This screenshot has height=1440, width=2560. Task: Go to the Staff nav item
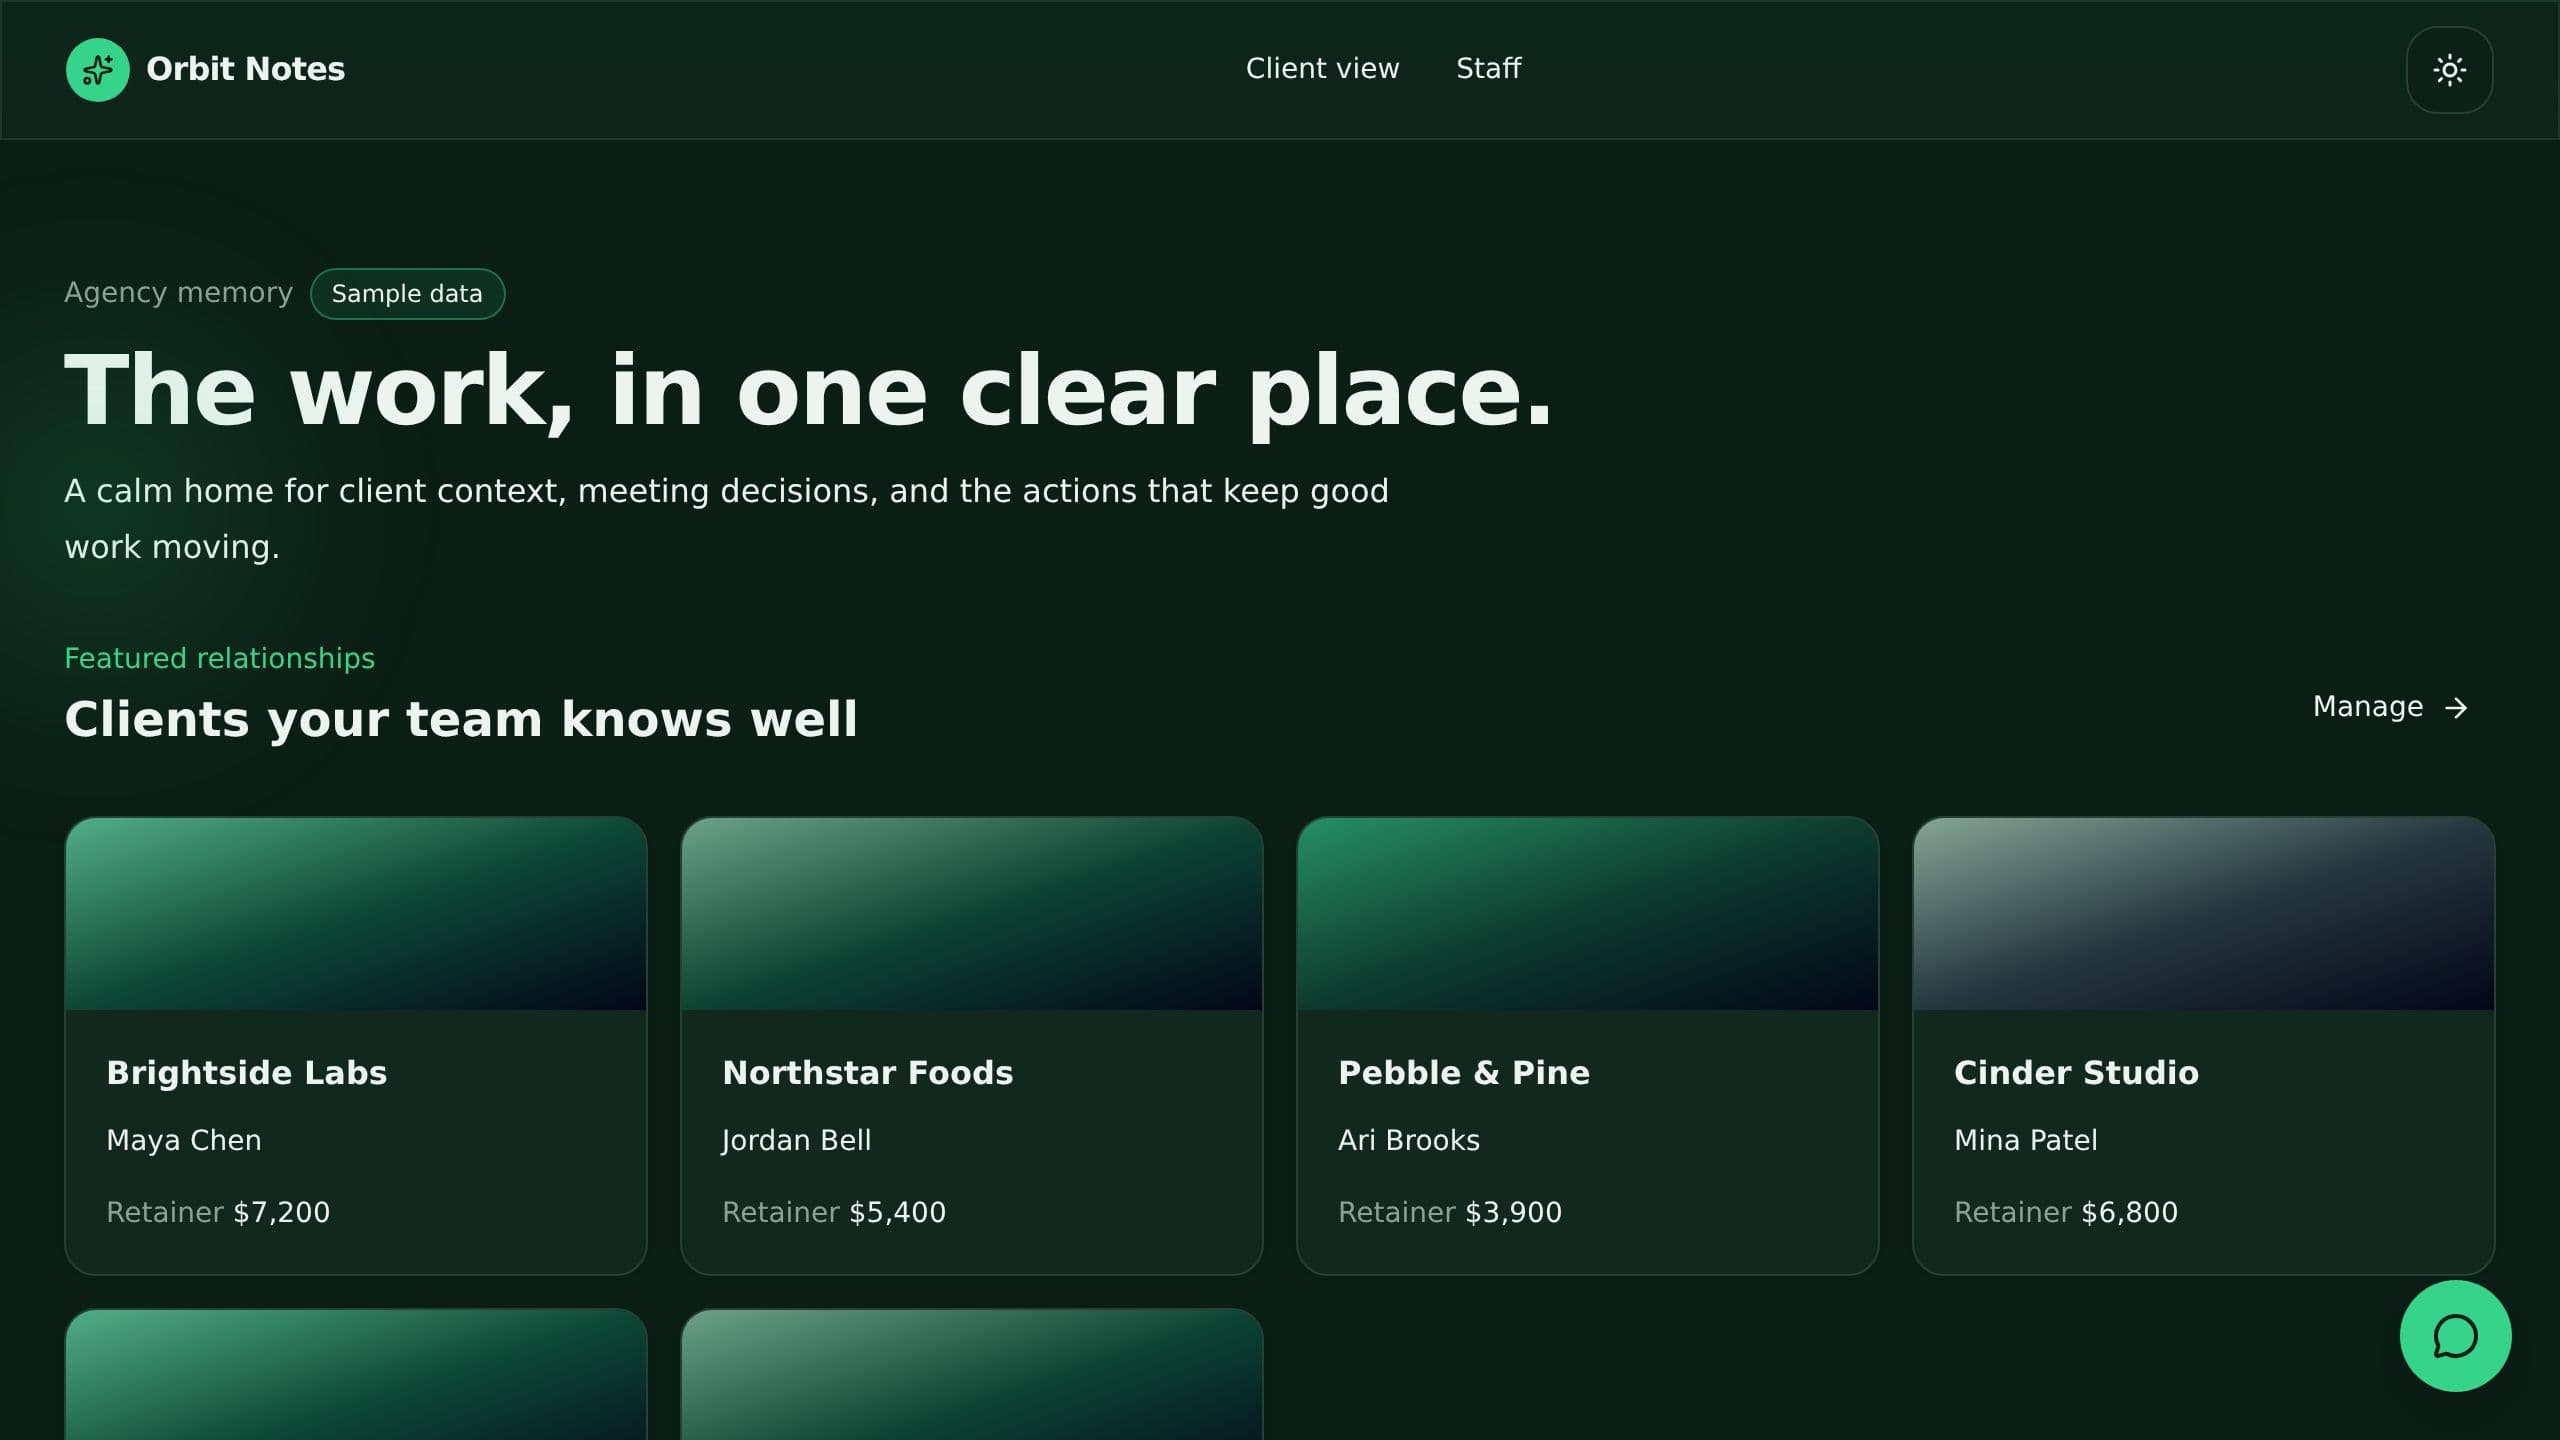(x=1488, y=69)
